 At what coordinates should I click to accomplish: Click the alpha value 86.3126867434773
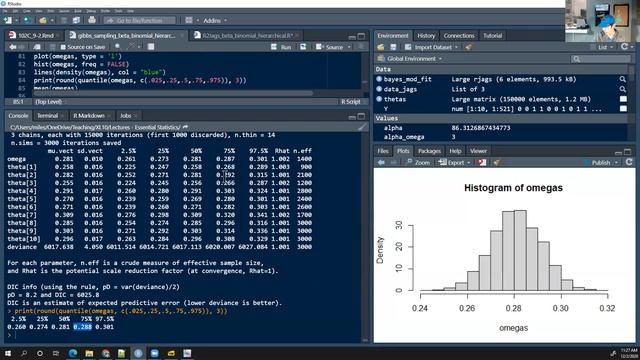pyautogui.click(x=480, y=128)
